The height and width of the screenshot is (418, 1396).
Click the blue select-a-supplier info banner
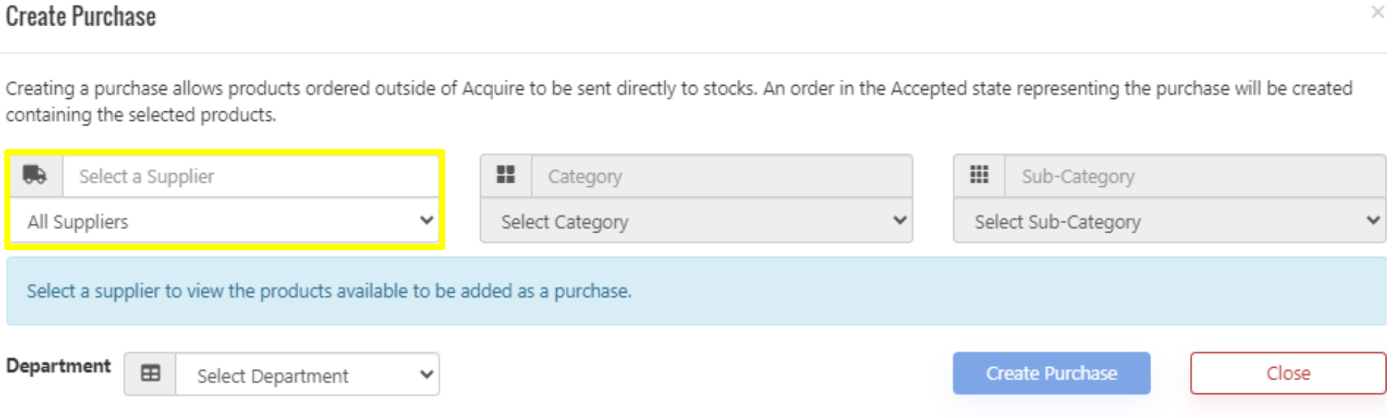tap(696, 291)
